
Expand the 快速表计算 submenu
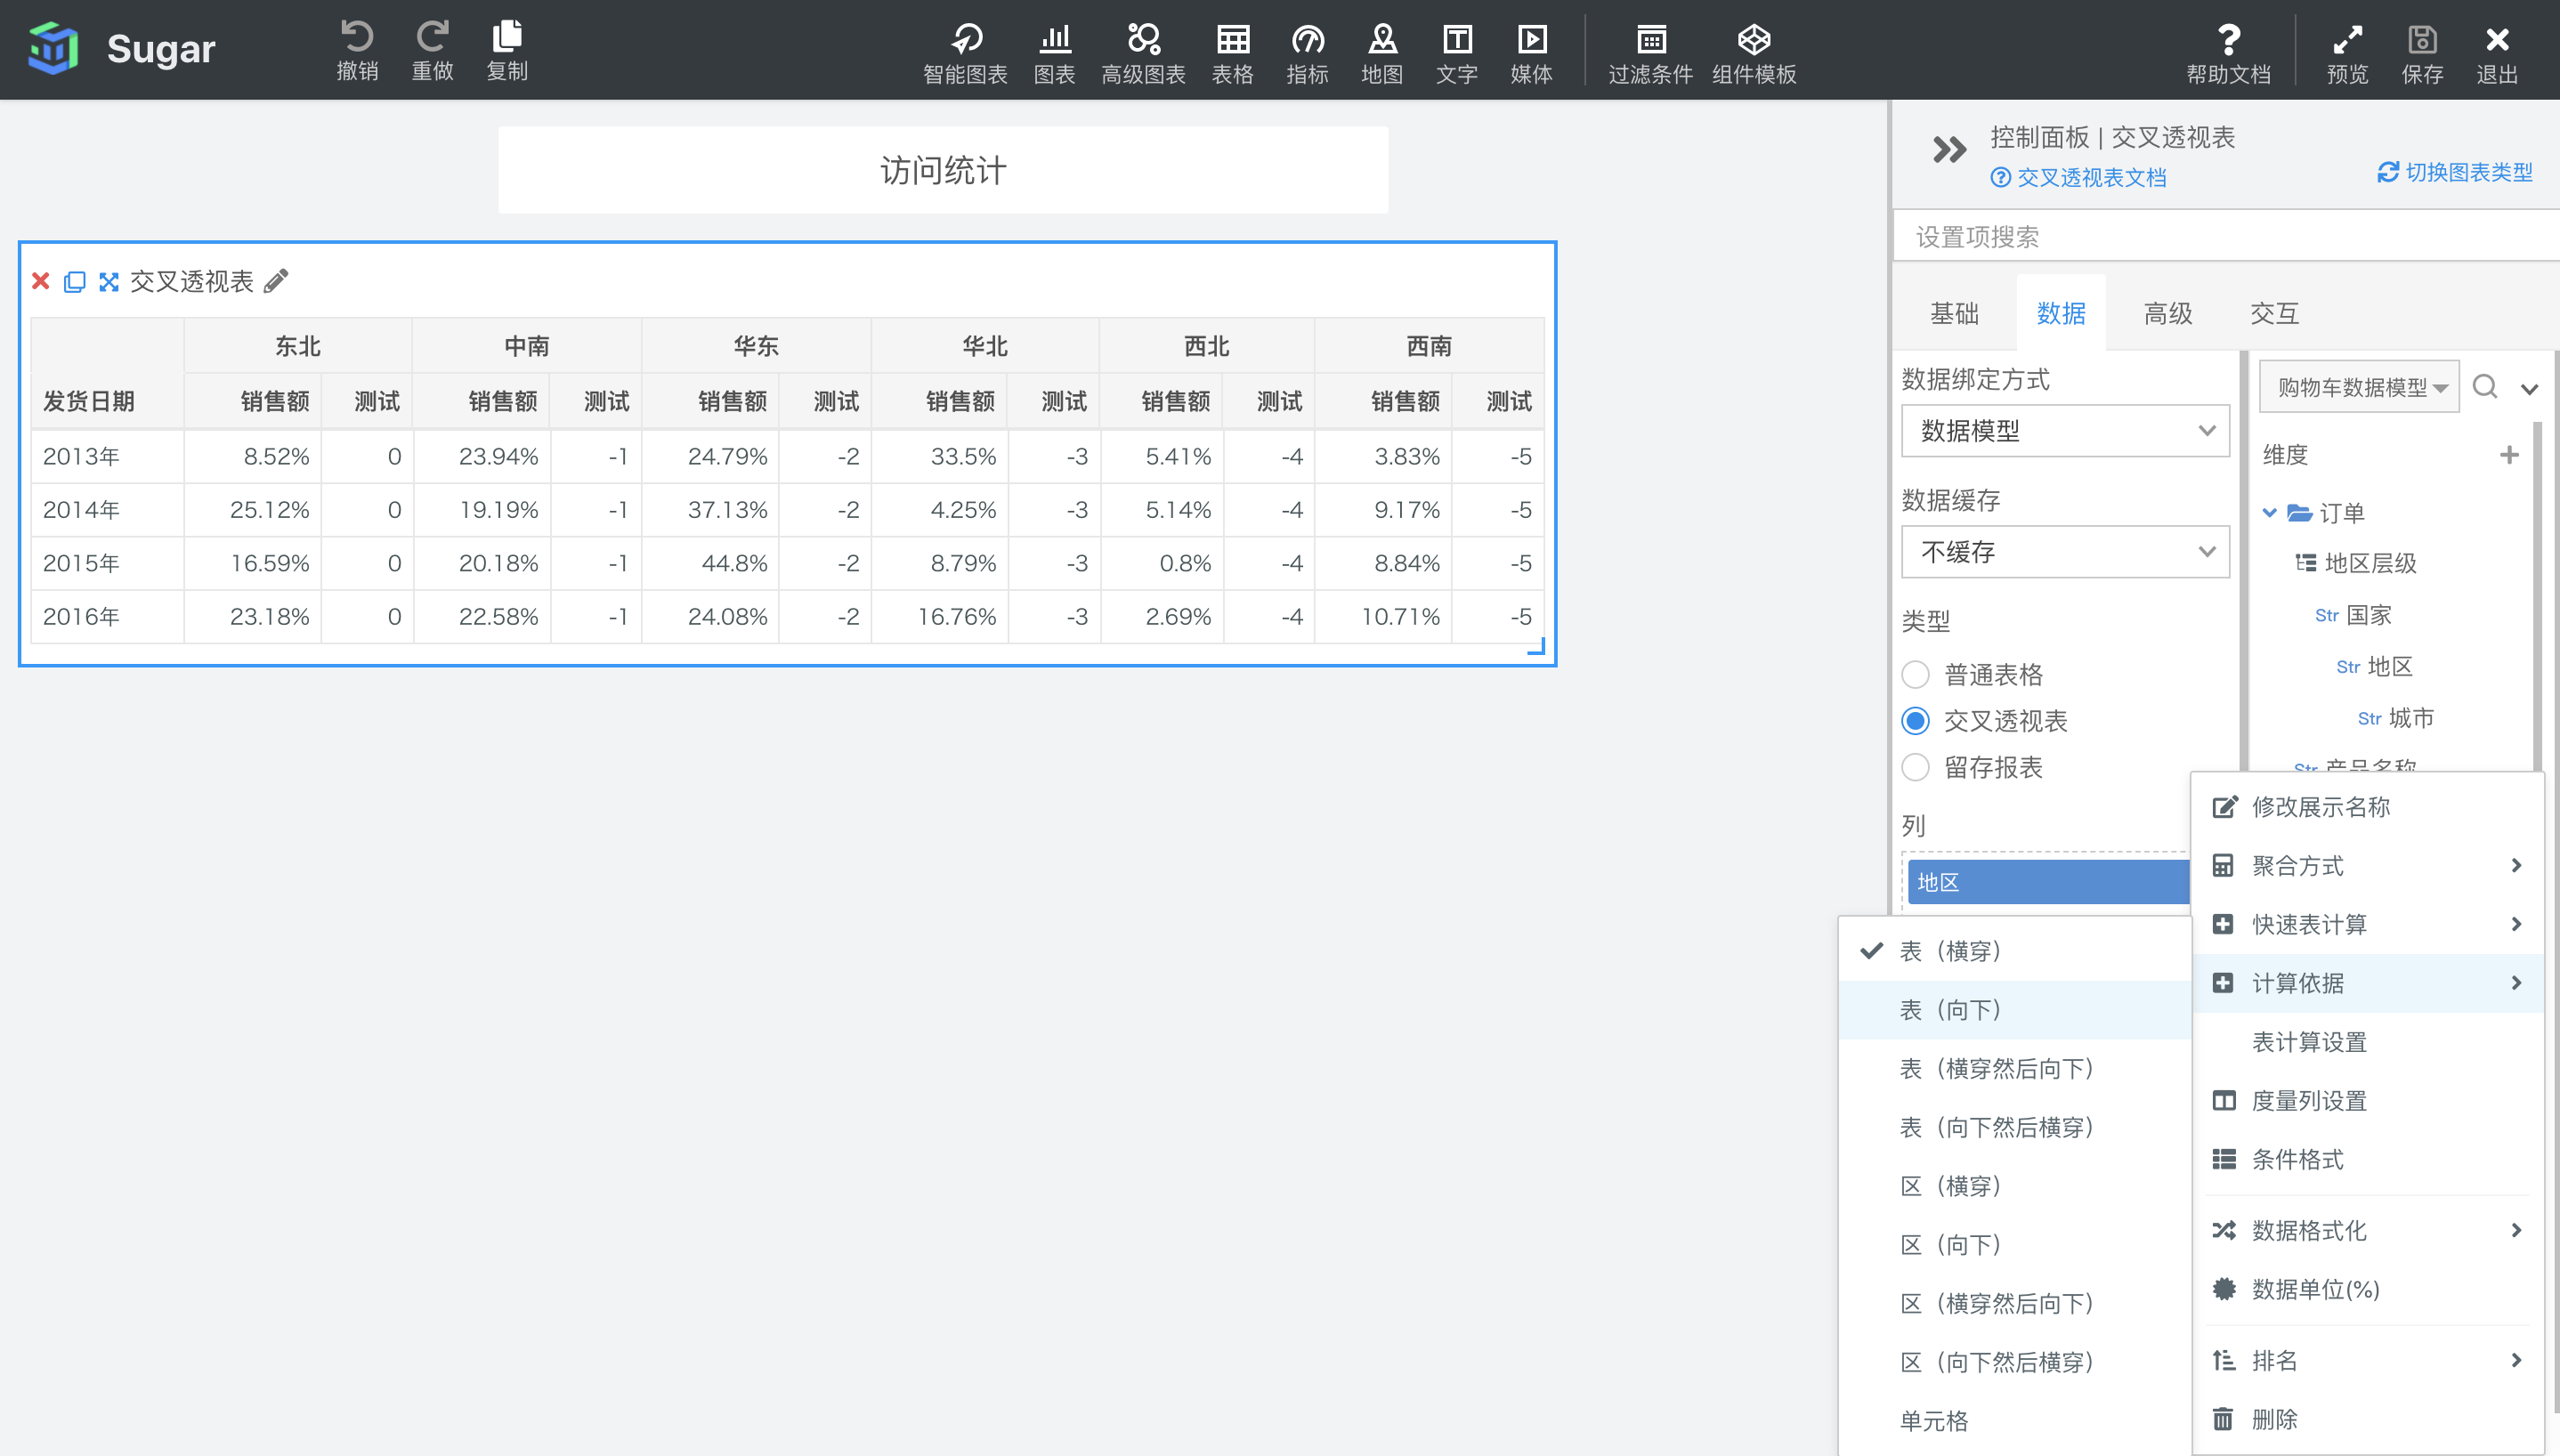coord(2367,925)
